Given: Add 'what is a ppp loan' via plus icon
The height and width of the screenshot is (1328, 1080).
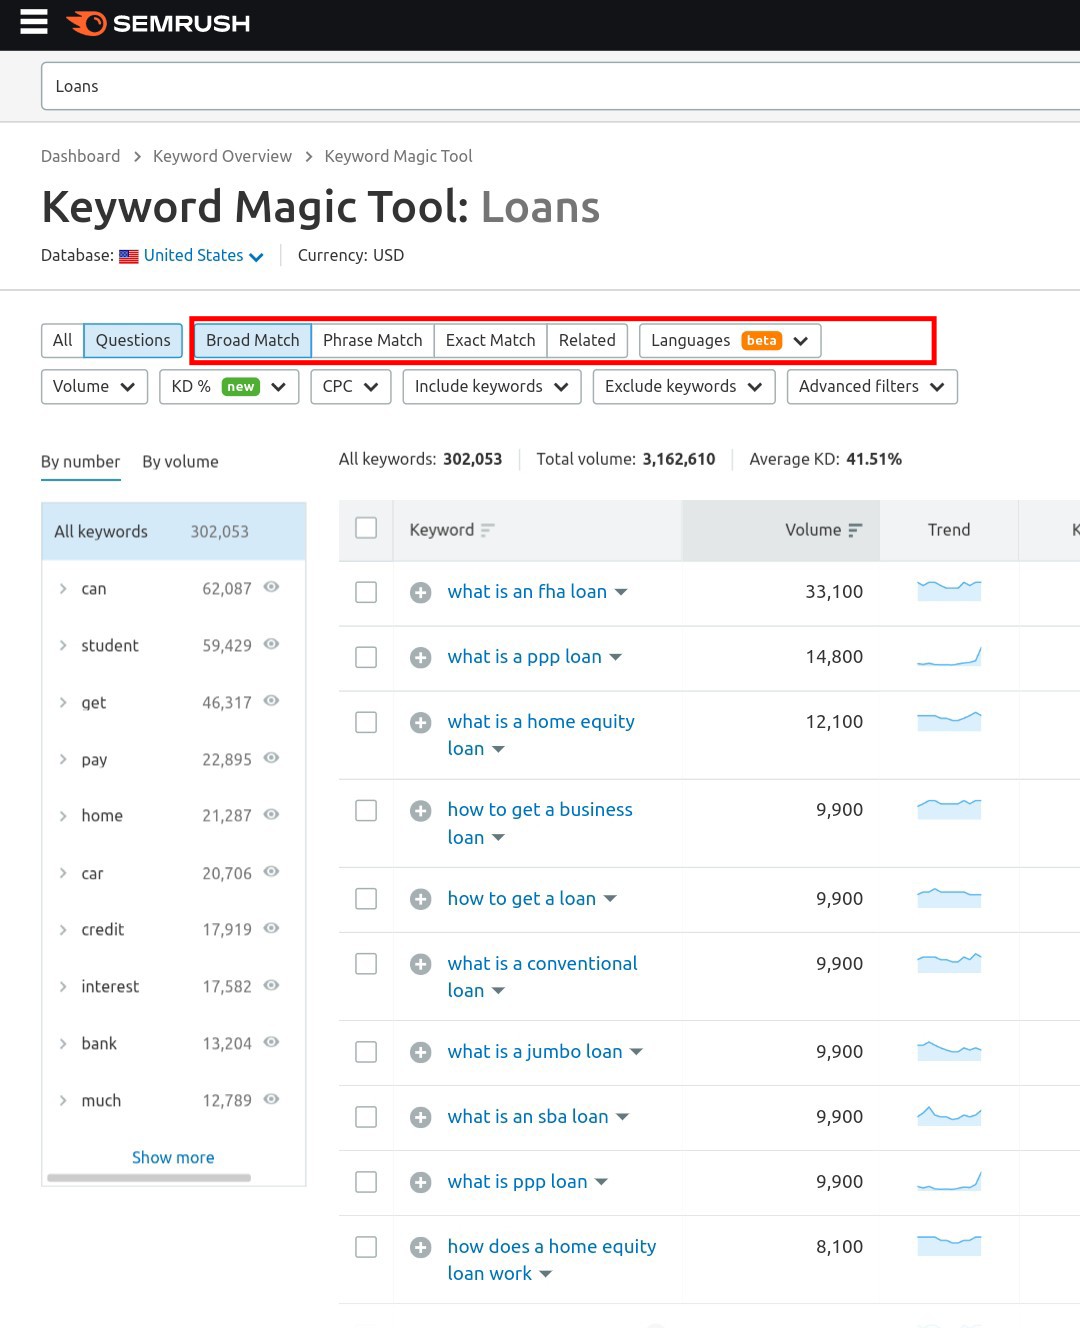Looking at the screenshot, I should point(421,658).
